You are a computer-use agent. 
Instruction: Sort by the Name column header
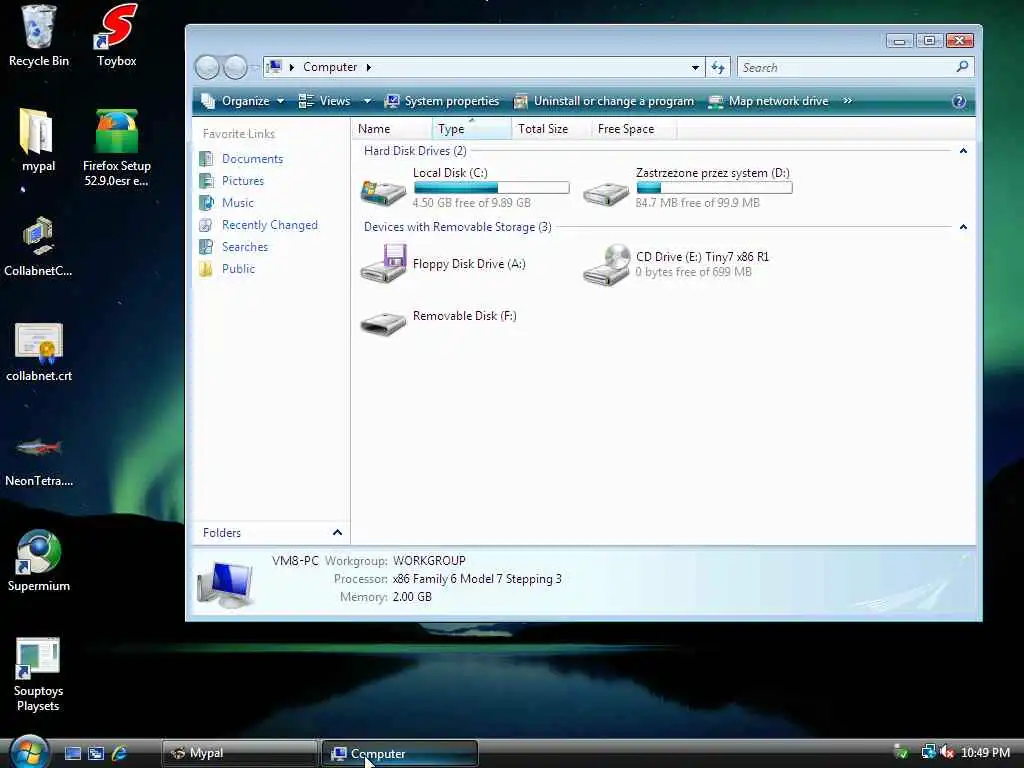pos(392,129)
